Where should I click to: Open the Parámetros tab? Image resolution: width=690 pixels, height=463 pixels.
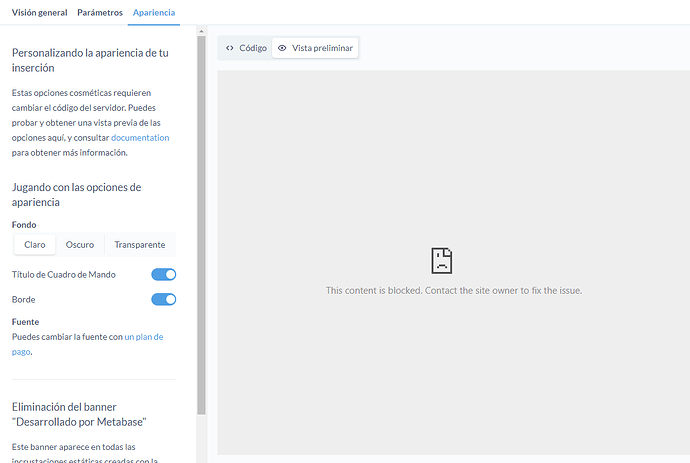(x=100, y=13)
